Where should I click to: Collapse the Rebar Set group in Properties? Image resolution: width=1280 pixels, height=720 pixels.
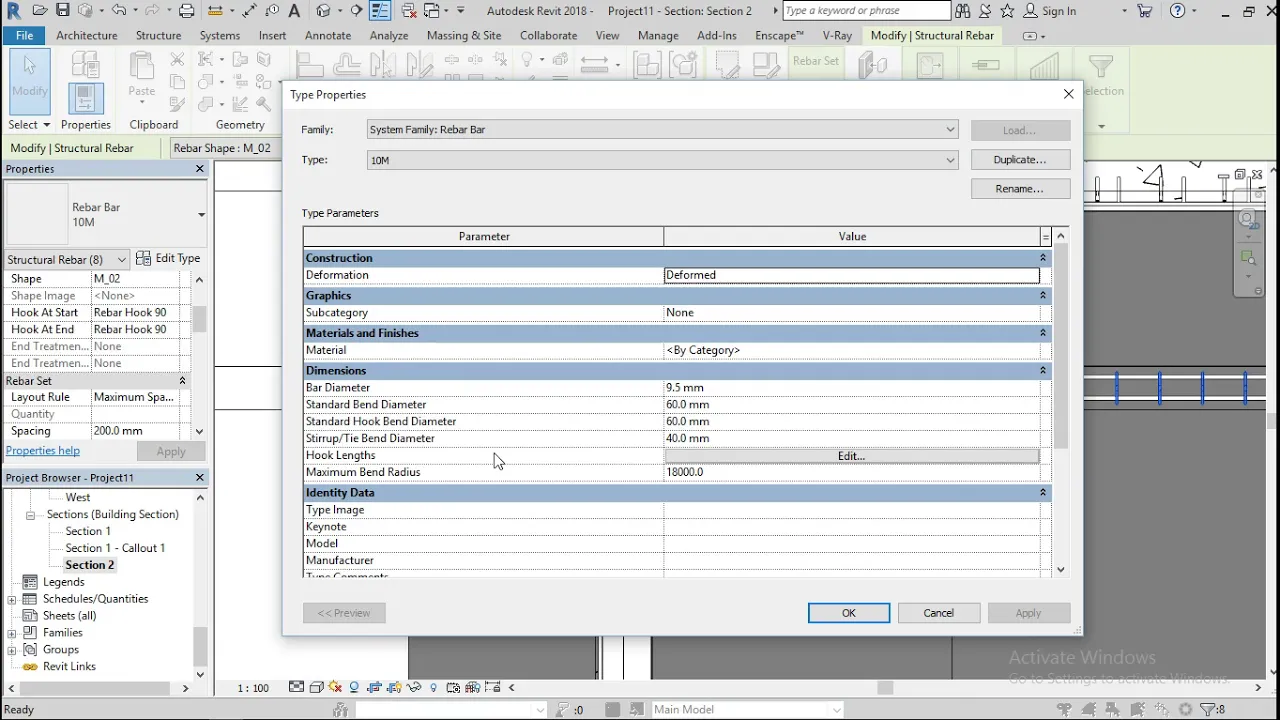[x=183, y=381]
